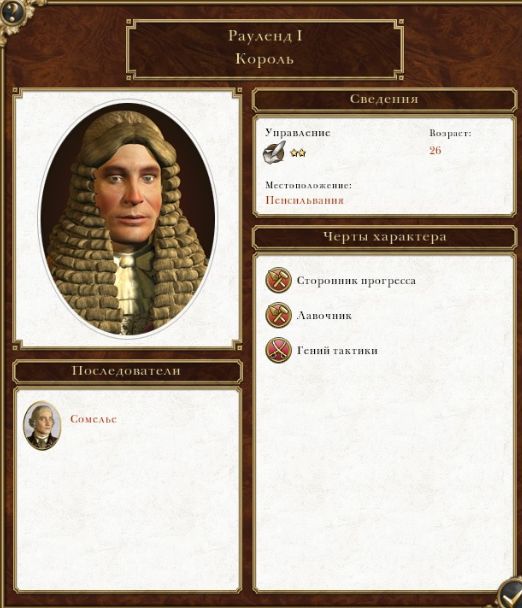The image size is (522, 608).
Task: Click the age value 26
Action: [435, 150]
